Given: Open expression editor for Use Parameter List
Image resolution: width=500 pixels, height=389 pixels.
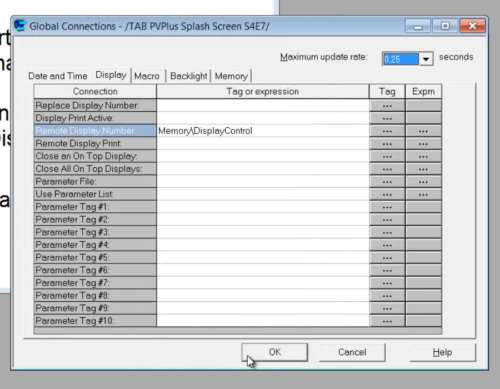Looking at the screenshot, I should click(423, 194).
